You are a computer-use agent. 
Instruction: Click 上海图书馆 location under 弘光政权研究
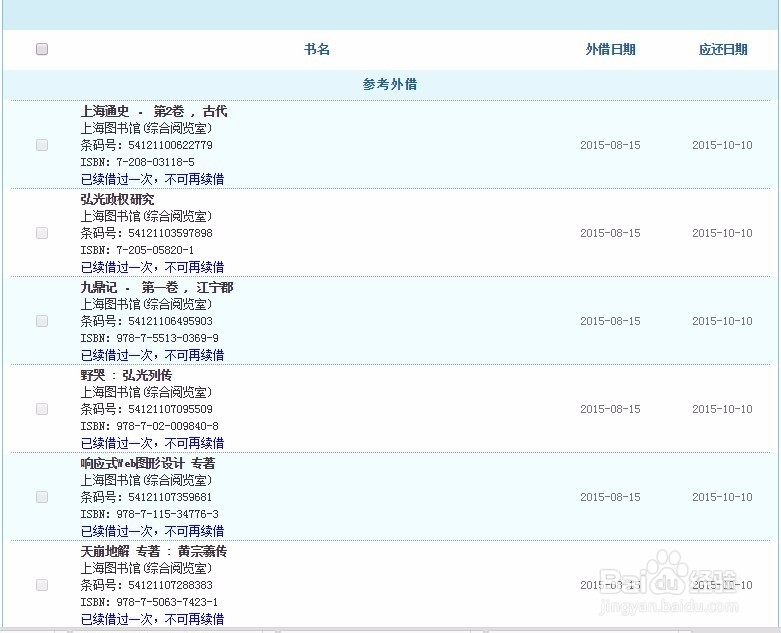[146, 216]
